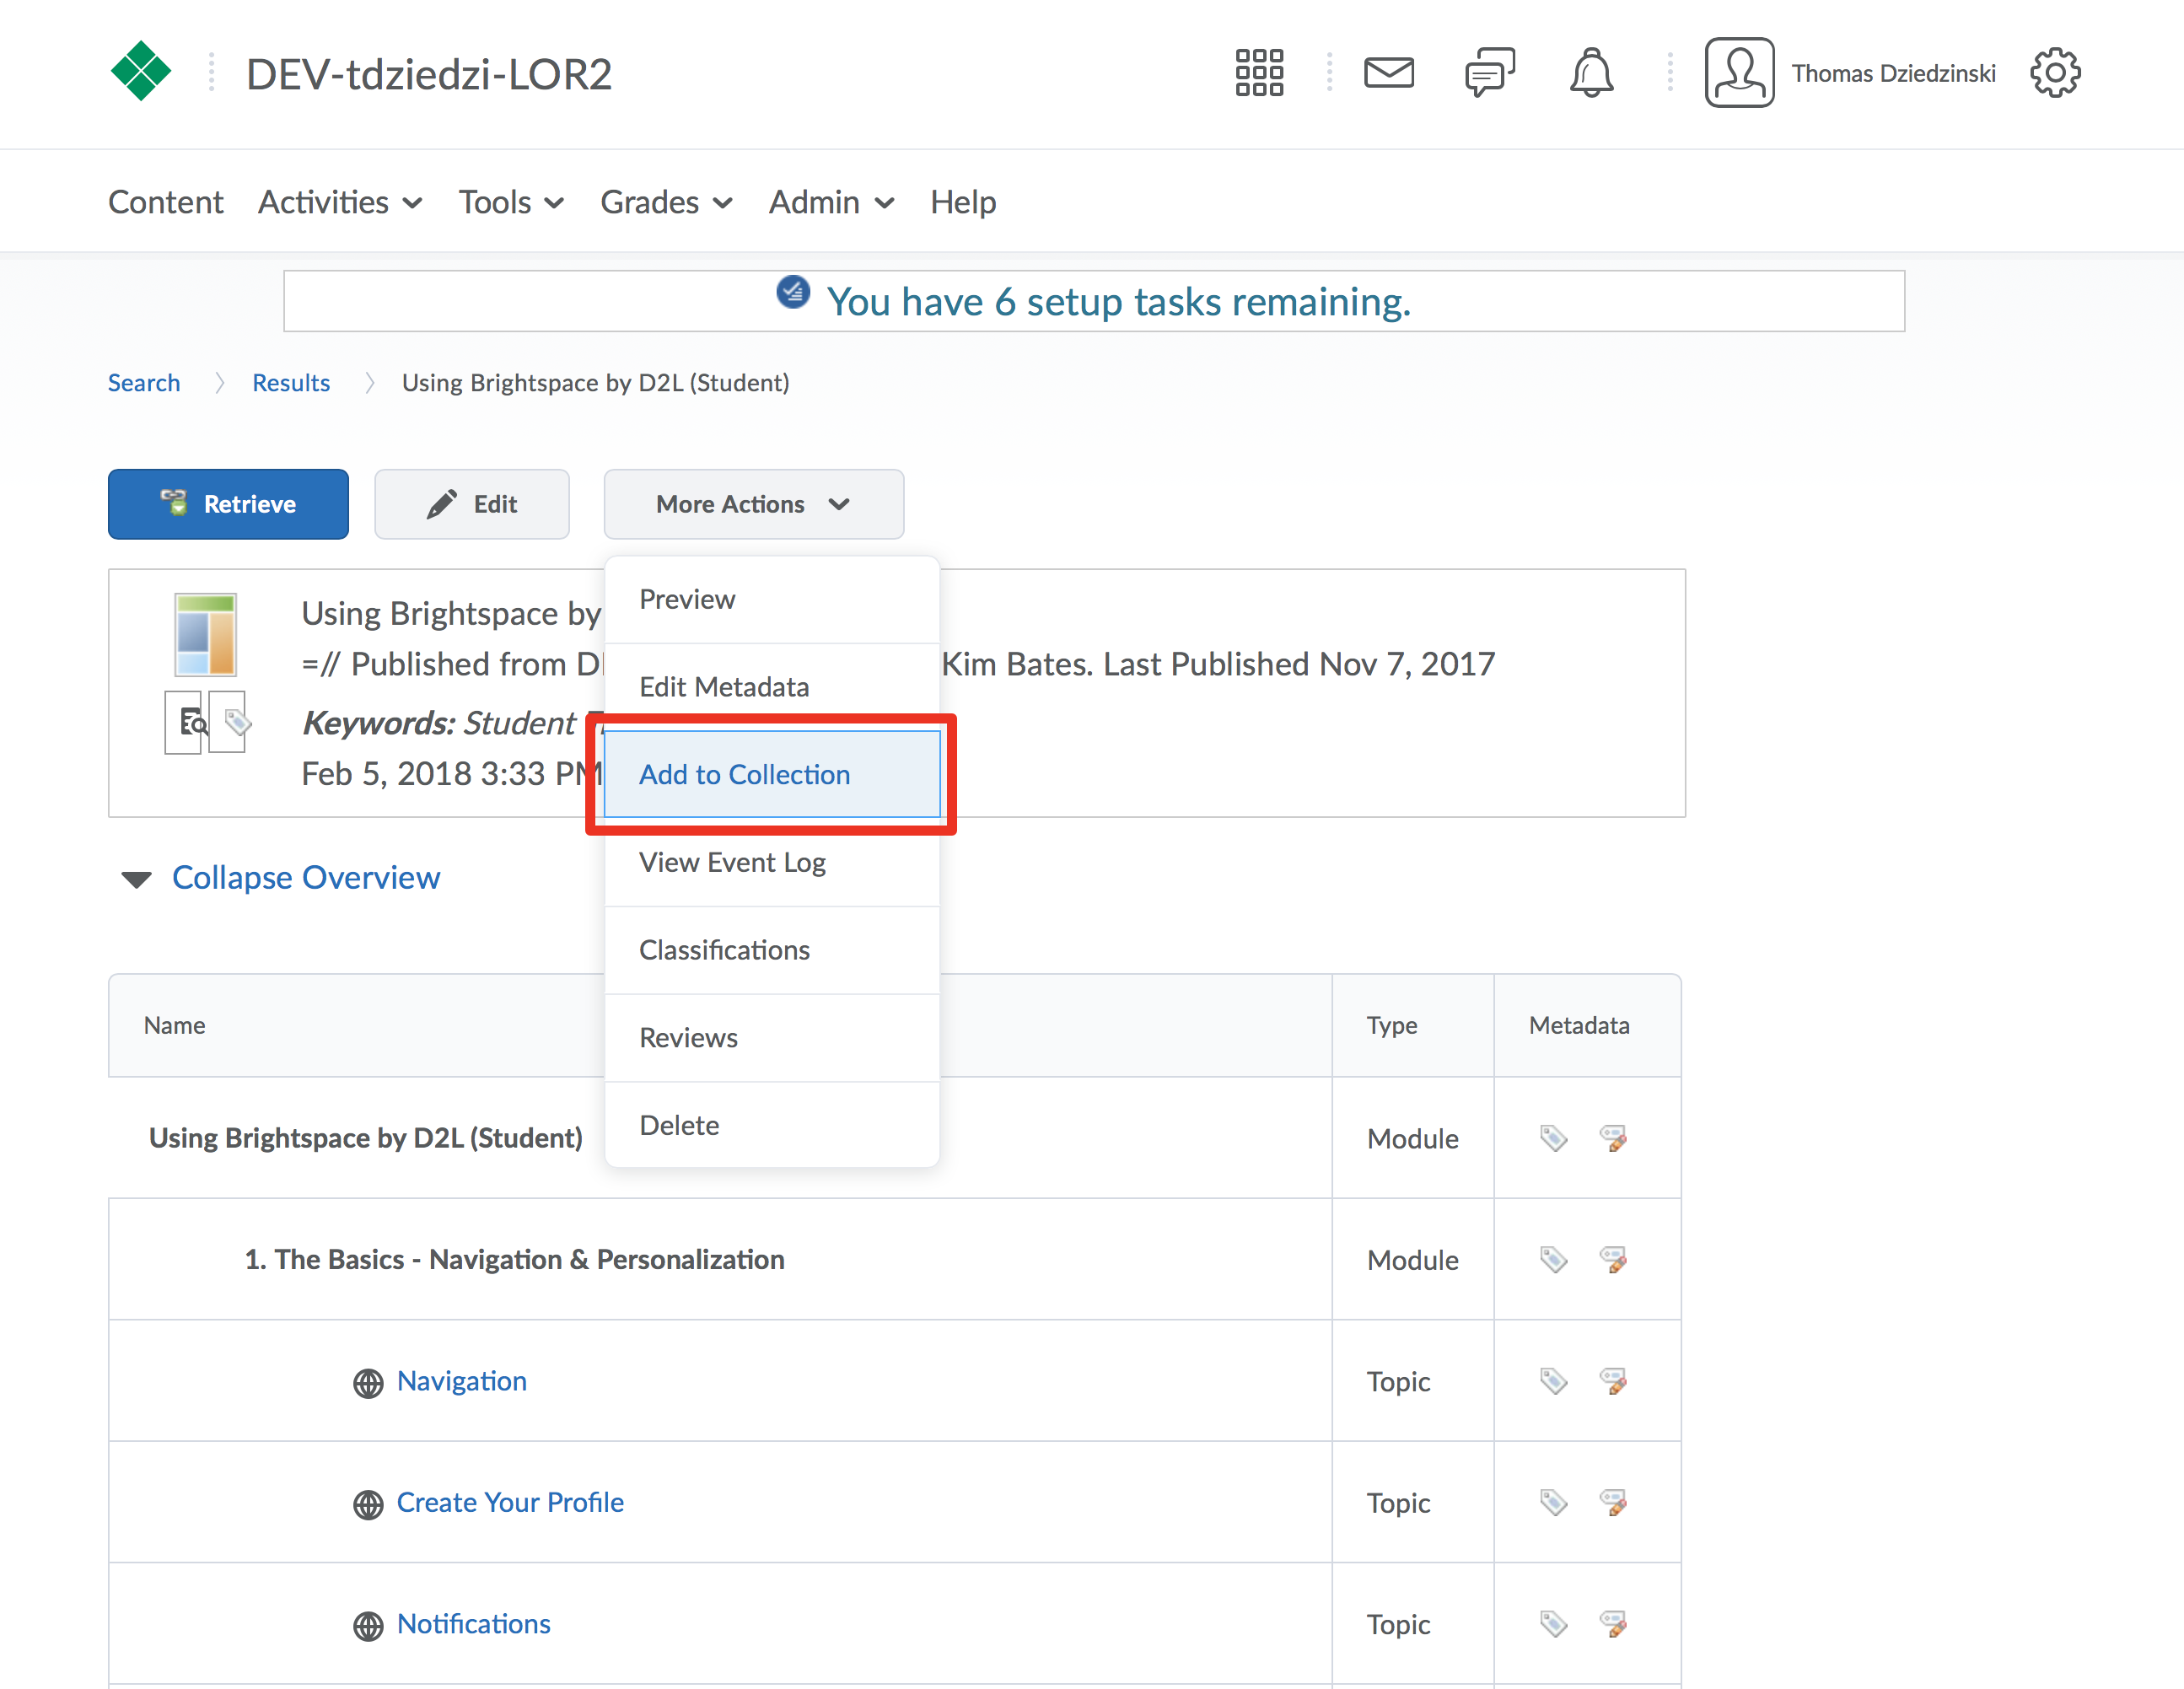Open the Navigation topic link

pos(462,1381)
